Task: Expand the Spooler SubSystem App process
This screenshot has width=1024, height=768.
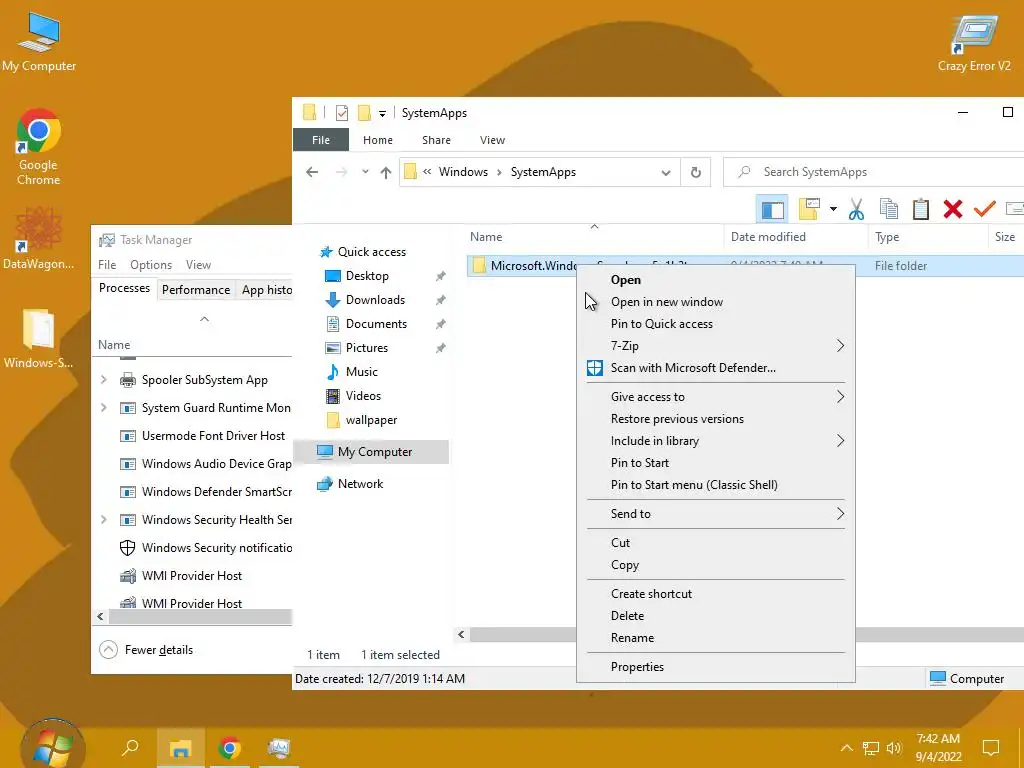Action: tap(104, 379)
